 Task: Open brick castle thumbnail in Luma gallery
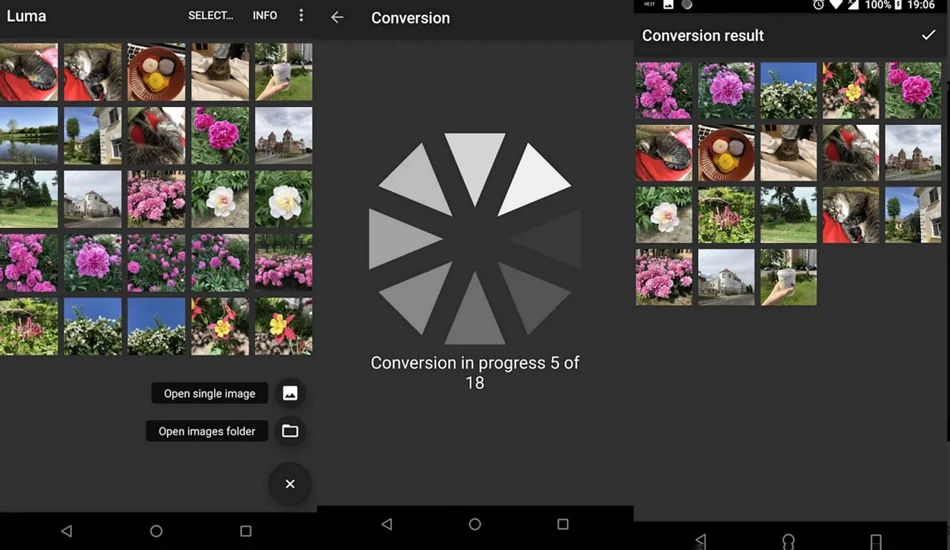click(x=284, y=136)
